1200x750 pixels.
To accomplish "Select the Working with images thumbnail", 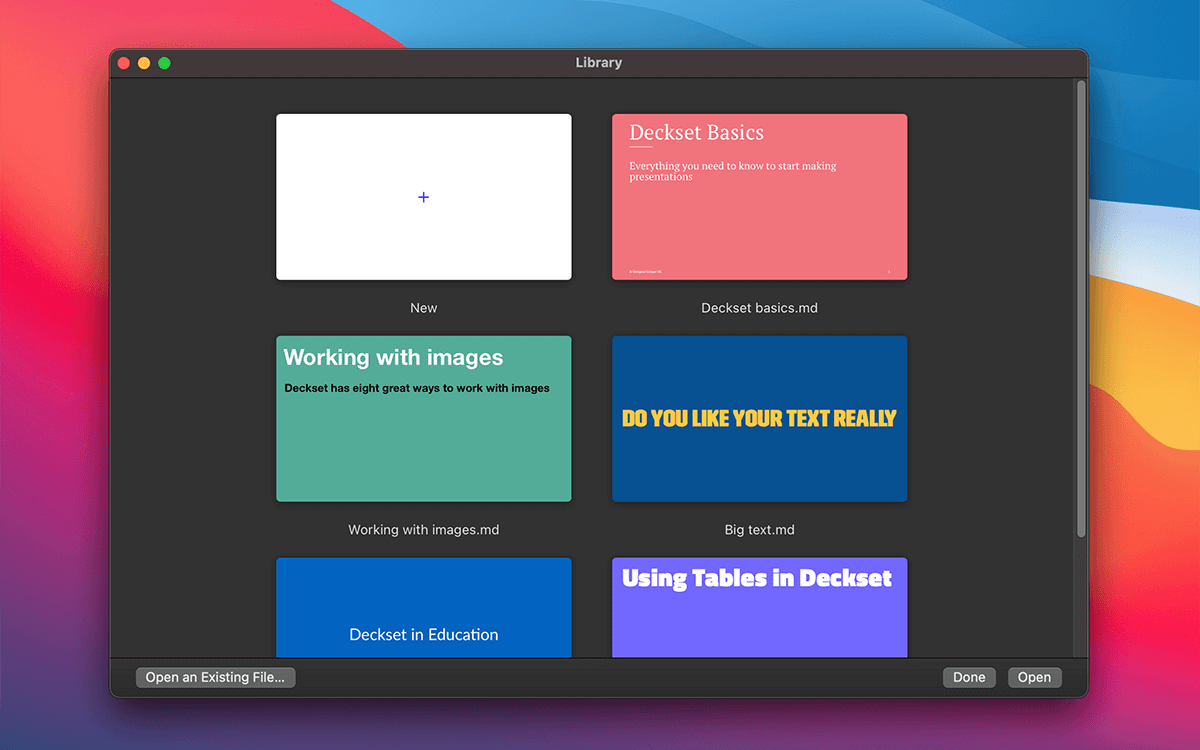I will (x=424, y=419).
